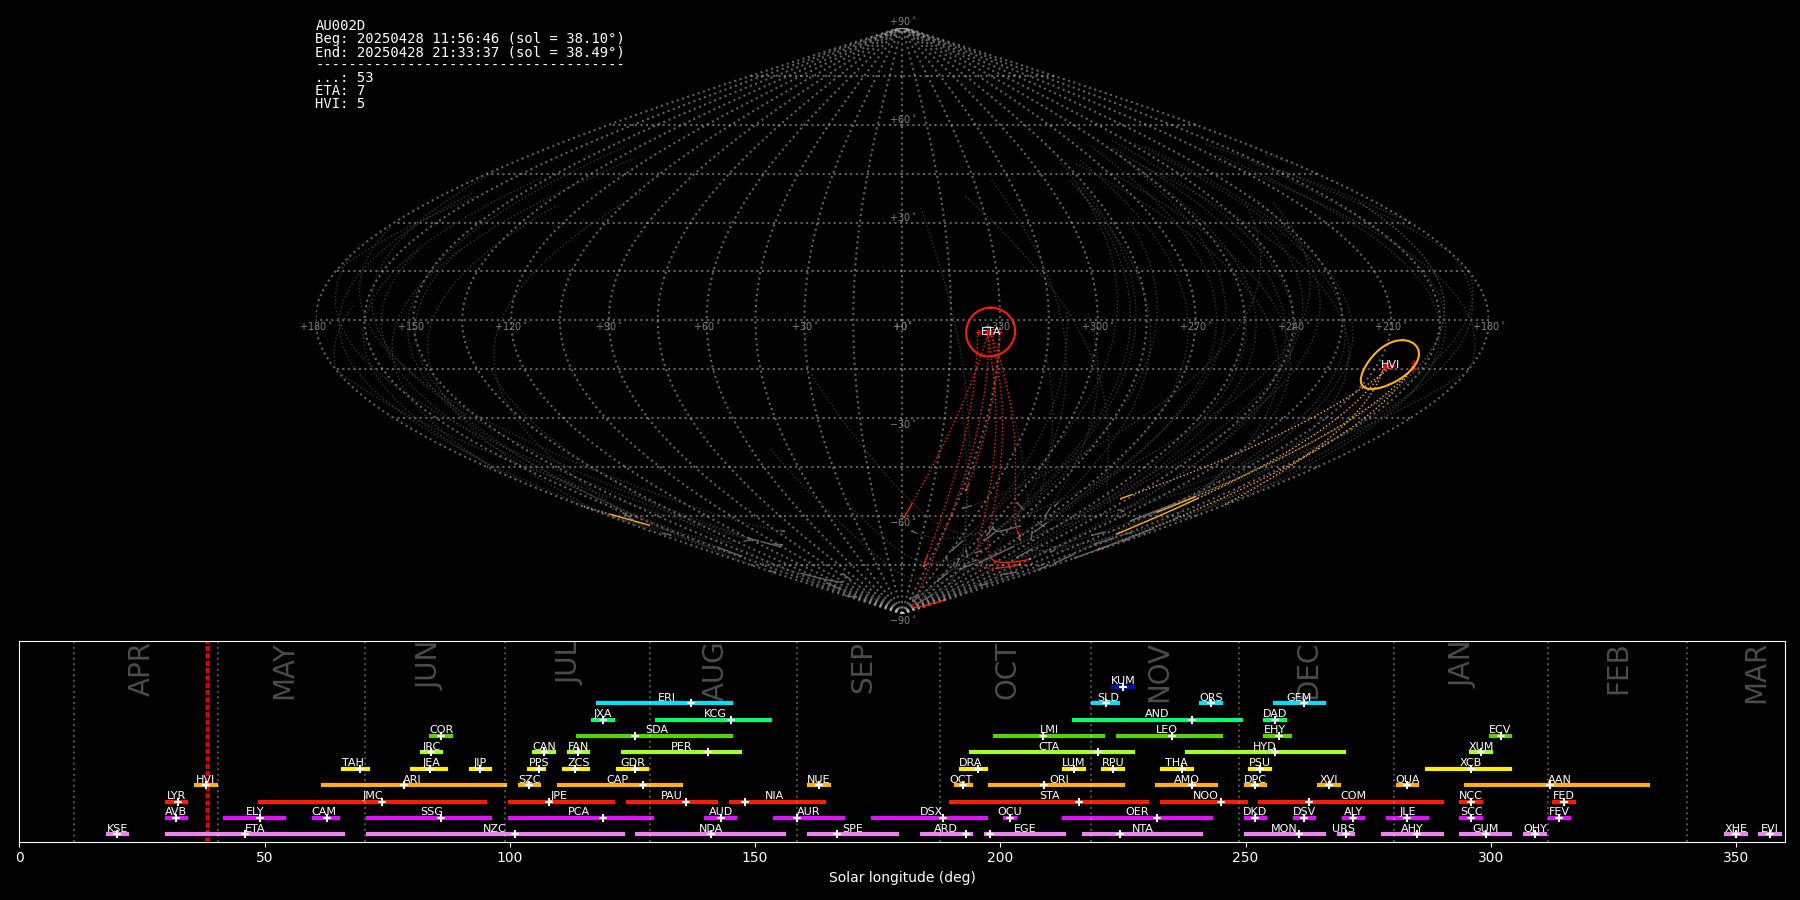Image resolution: width=1800 pixels, height=900 pixels.
Task: Click the pink NTA shower bar
Action: click(1142, 834)
